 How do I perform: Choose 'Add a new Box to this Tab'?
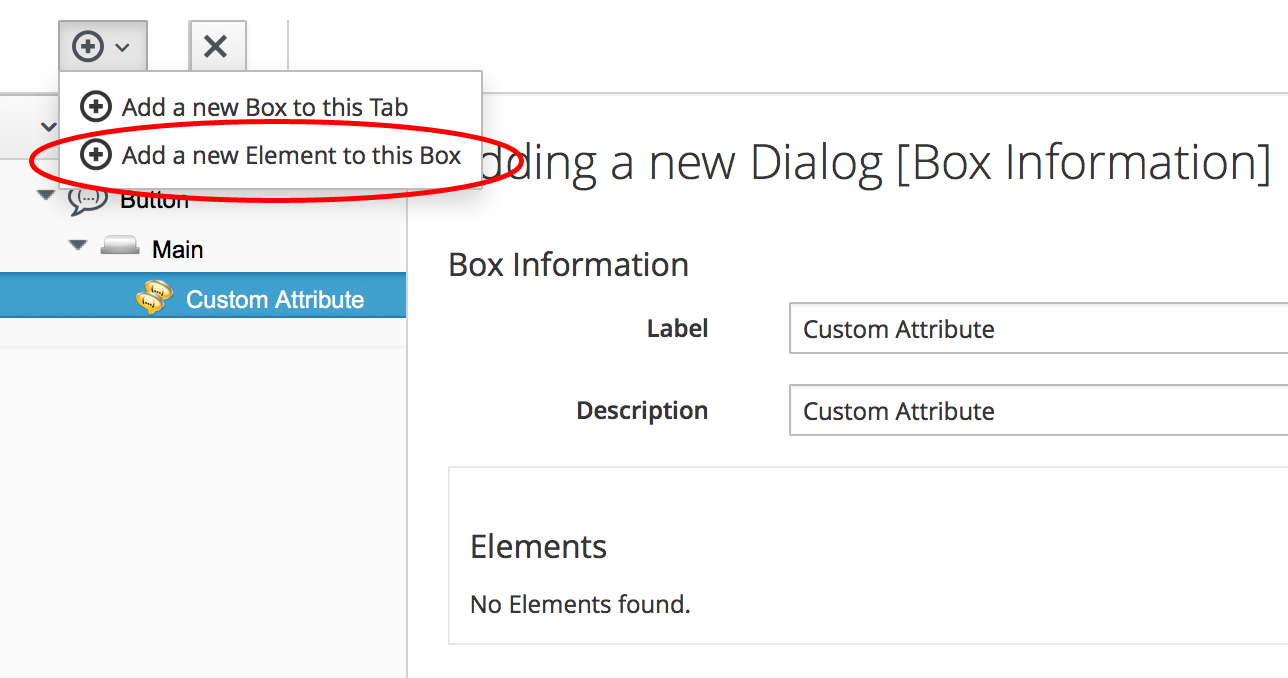(265, 107)
